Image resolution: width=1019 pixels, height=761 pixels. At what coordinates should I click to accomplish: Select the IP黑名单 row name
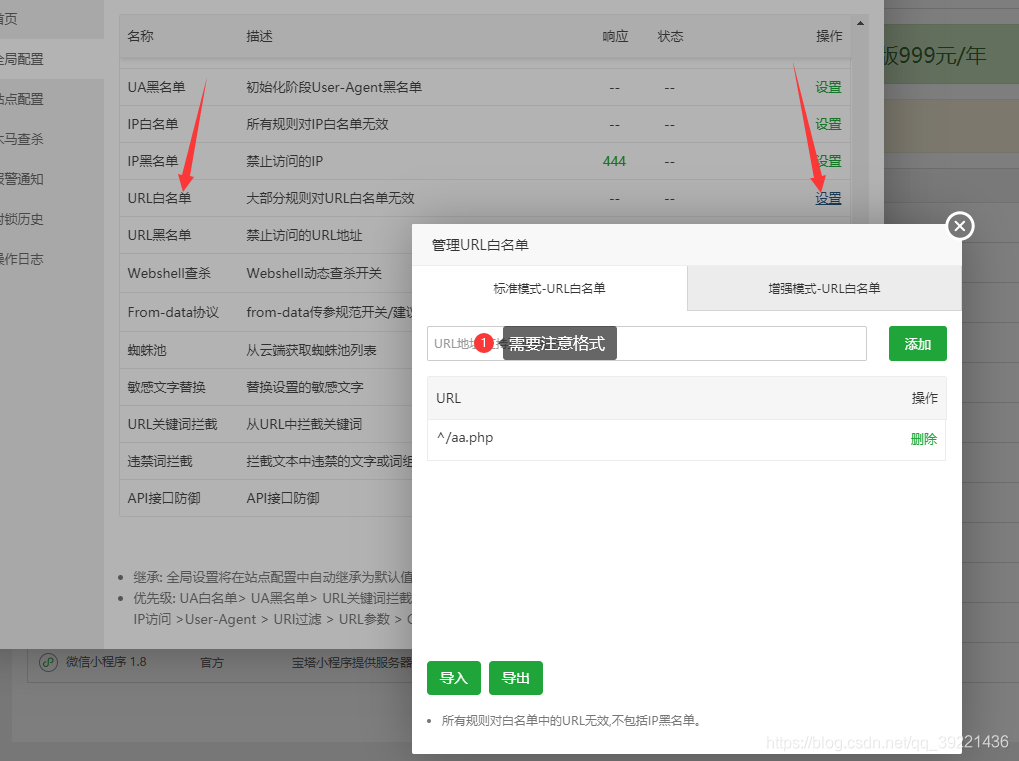pyautogui.click(x=153, y=161)
